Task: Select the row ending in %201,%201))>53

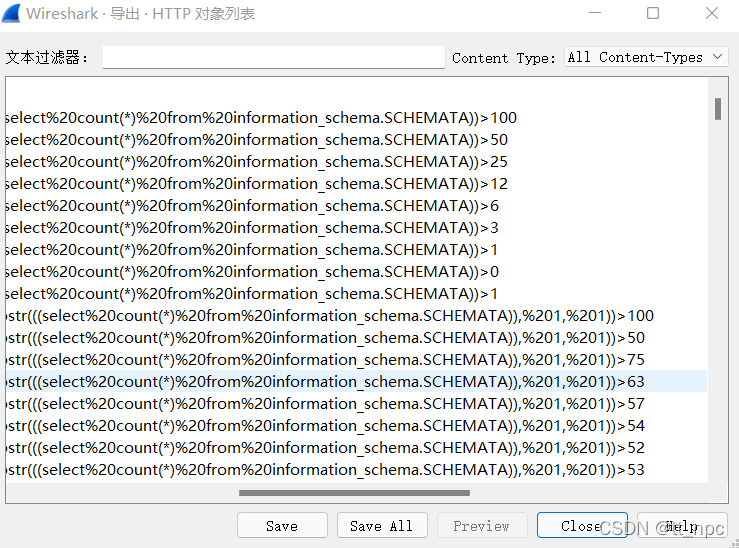Action: 356,470
